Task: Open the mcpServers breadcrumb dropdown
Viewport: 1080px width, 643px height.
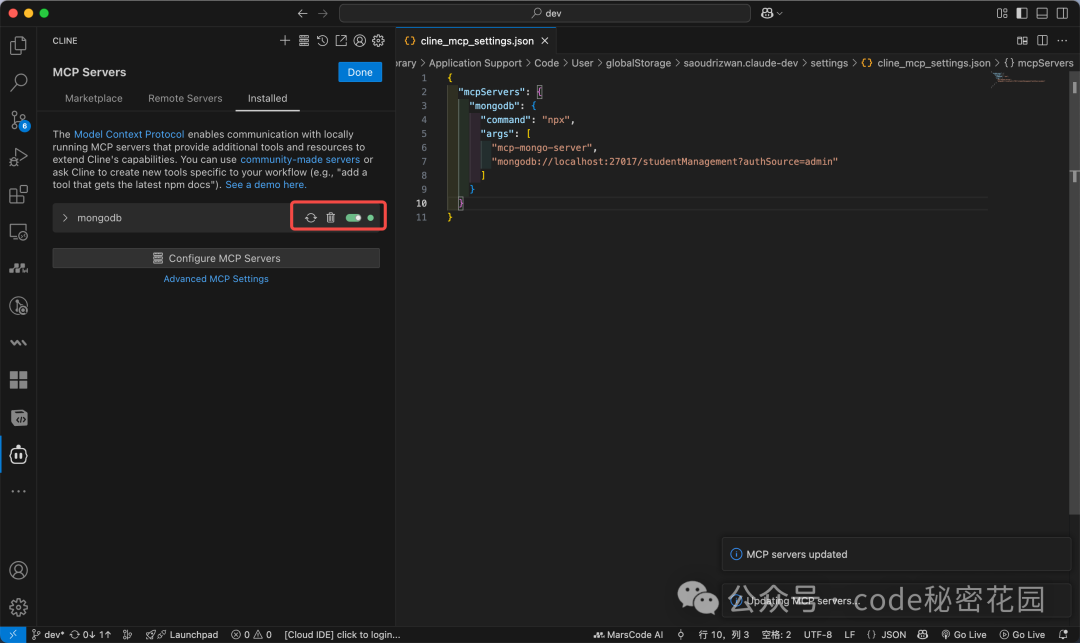Action: click(x=1040, y=62)
